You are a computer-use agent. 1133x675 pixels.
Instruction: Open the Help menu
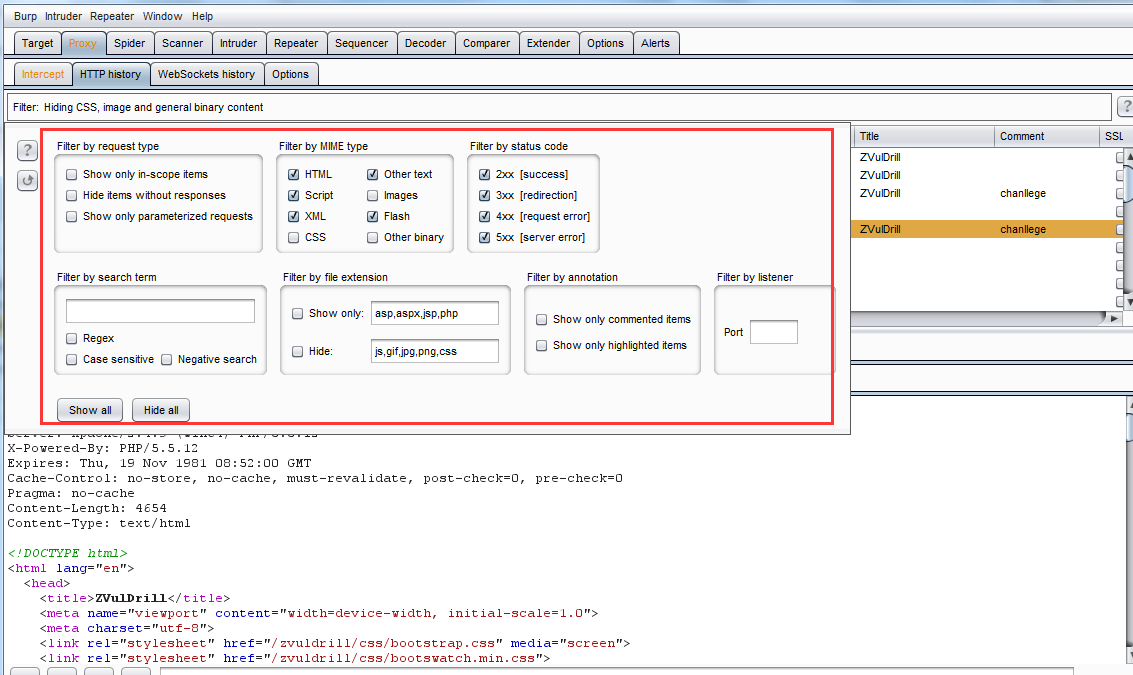click(202, 16)
